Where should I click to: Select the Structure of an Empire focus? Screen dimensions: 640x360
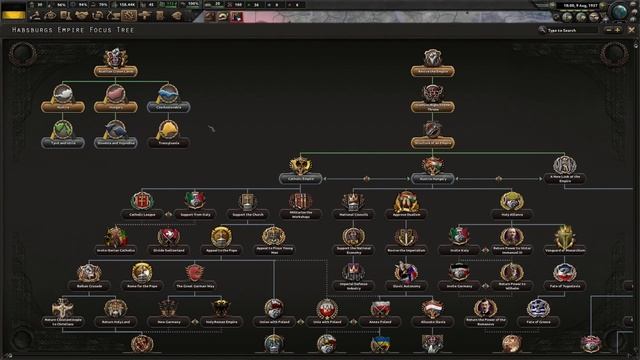432,134
